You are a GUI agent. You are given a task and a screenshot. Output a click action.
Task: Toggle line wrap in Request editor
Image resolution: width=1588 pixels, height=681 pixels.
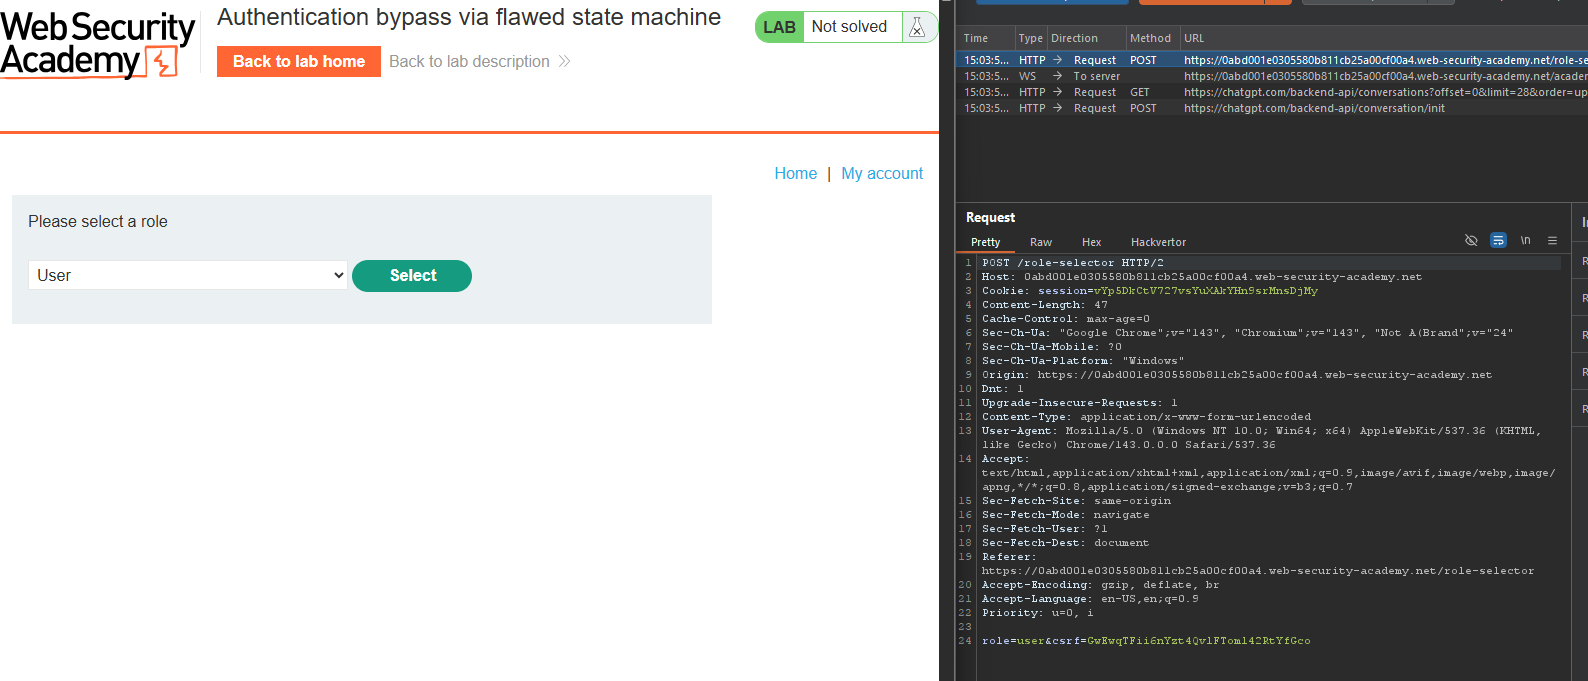pos(1498,241)
